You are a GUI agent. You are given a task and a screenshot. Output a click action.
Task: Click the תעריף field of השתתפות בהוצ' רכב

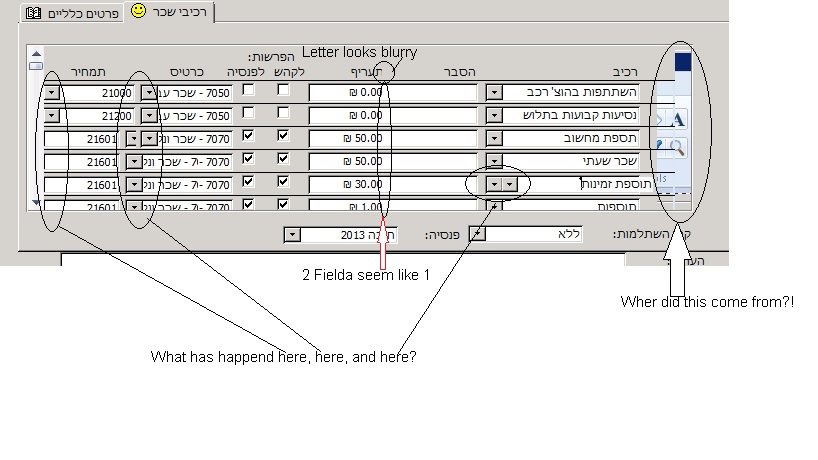coord(347,93)
